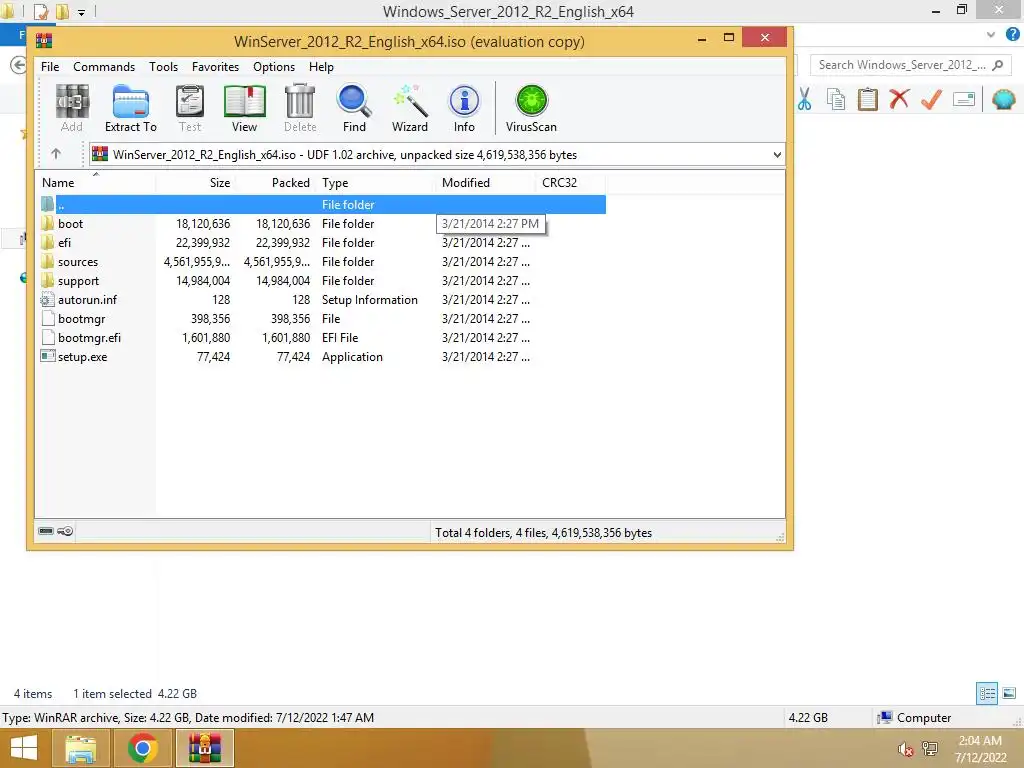This screenshot has height=768, width=1024.
Task: Click 'Setup Information' type text
Action: [x=370, y=300]
